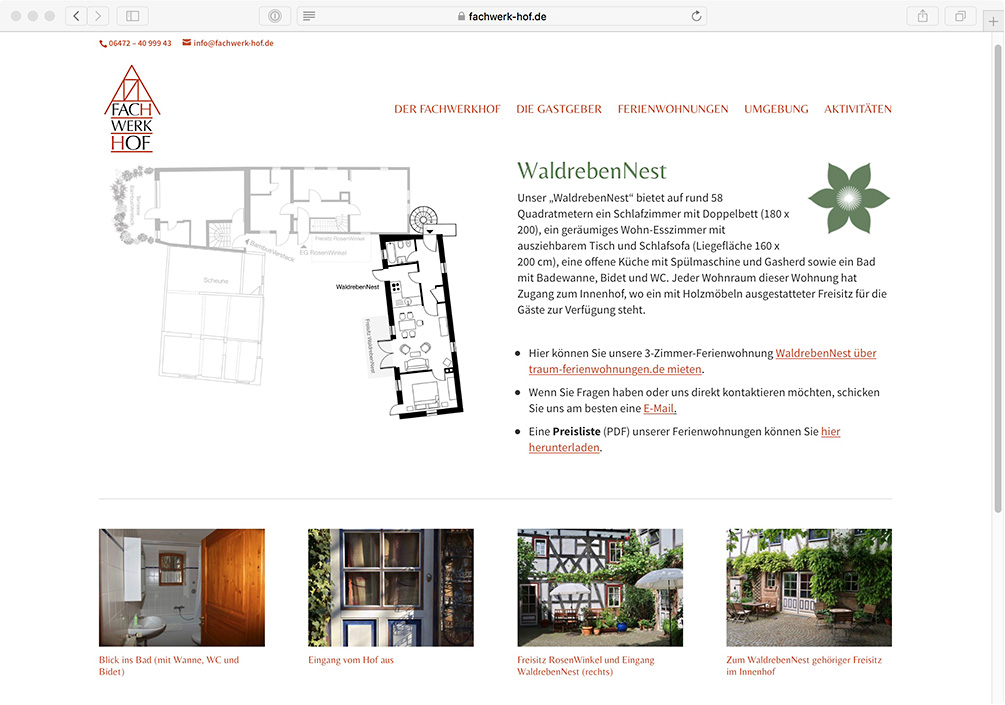
Task: Go to Umgebung navigation item
Action: [776, 109]
